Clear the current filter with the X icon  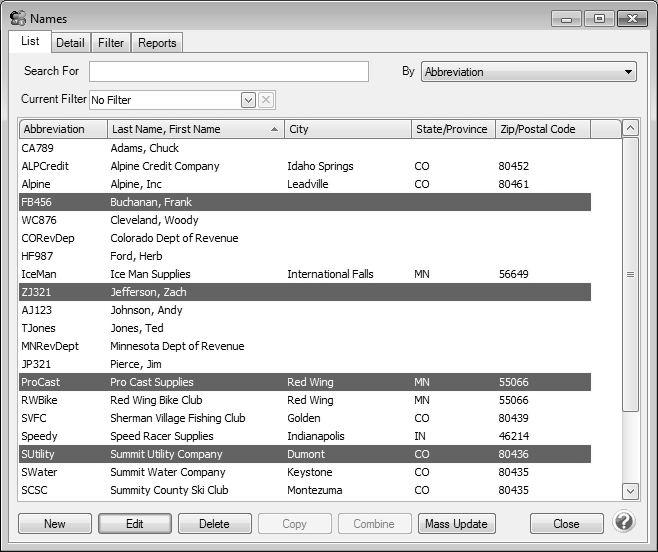coord(266,100)
